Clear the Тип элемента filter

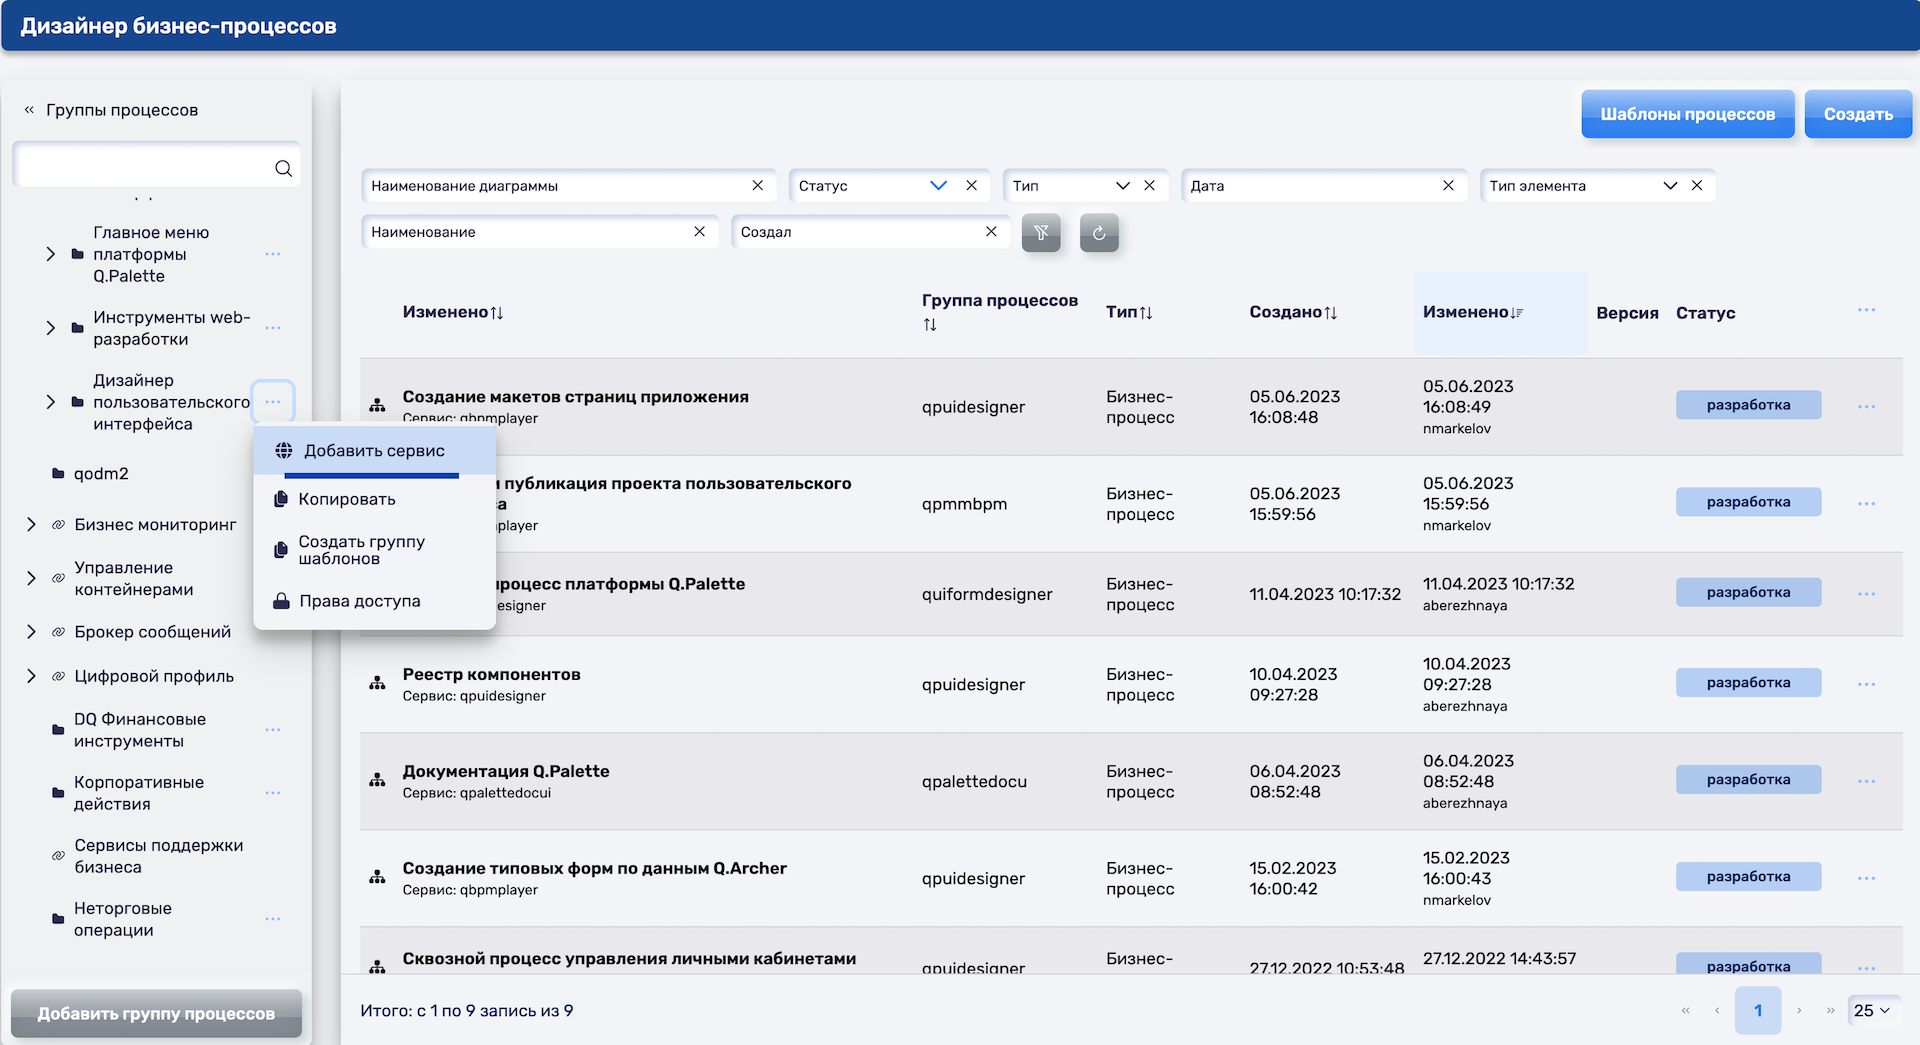1697,185
